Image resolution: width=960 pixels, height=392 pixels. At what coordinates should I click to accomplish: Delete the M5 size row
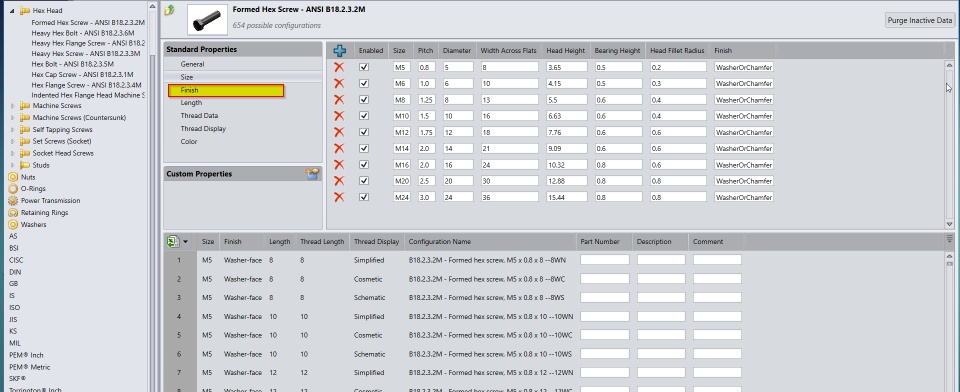pyautogui.click(x=339, y=67)
